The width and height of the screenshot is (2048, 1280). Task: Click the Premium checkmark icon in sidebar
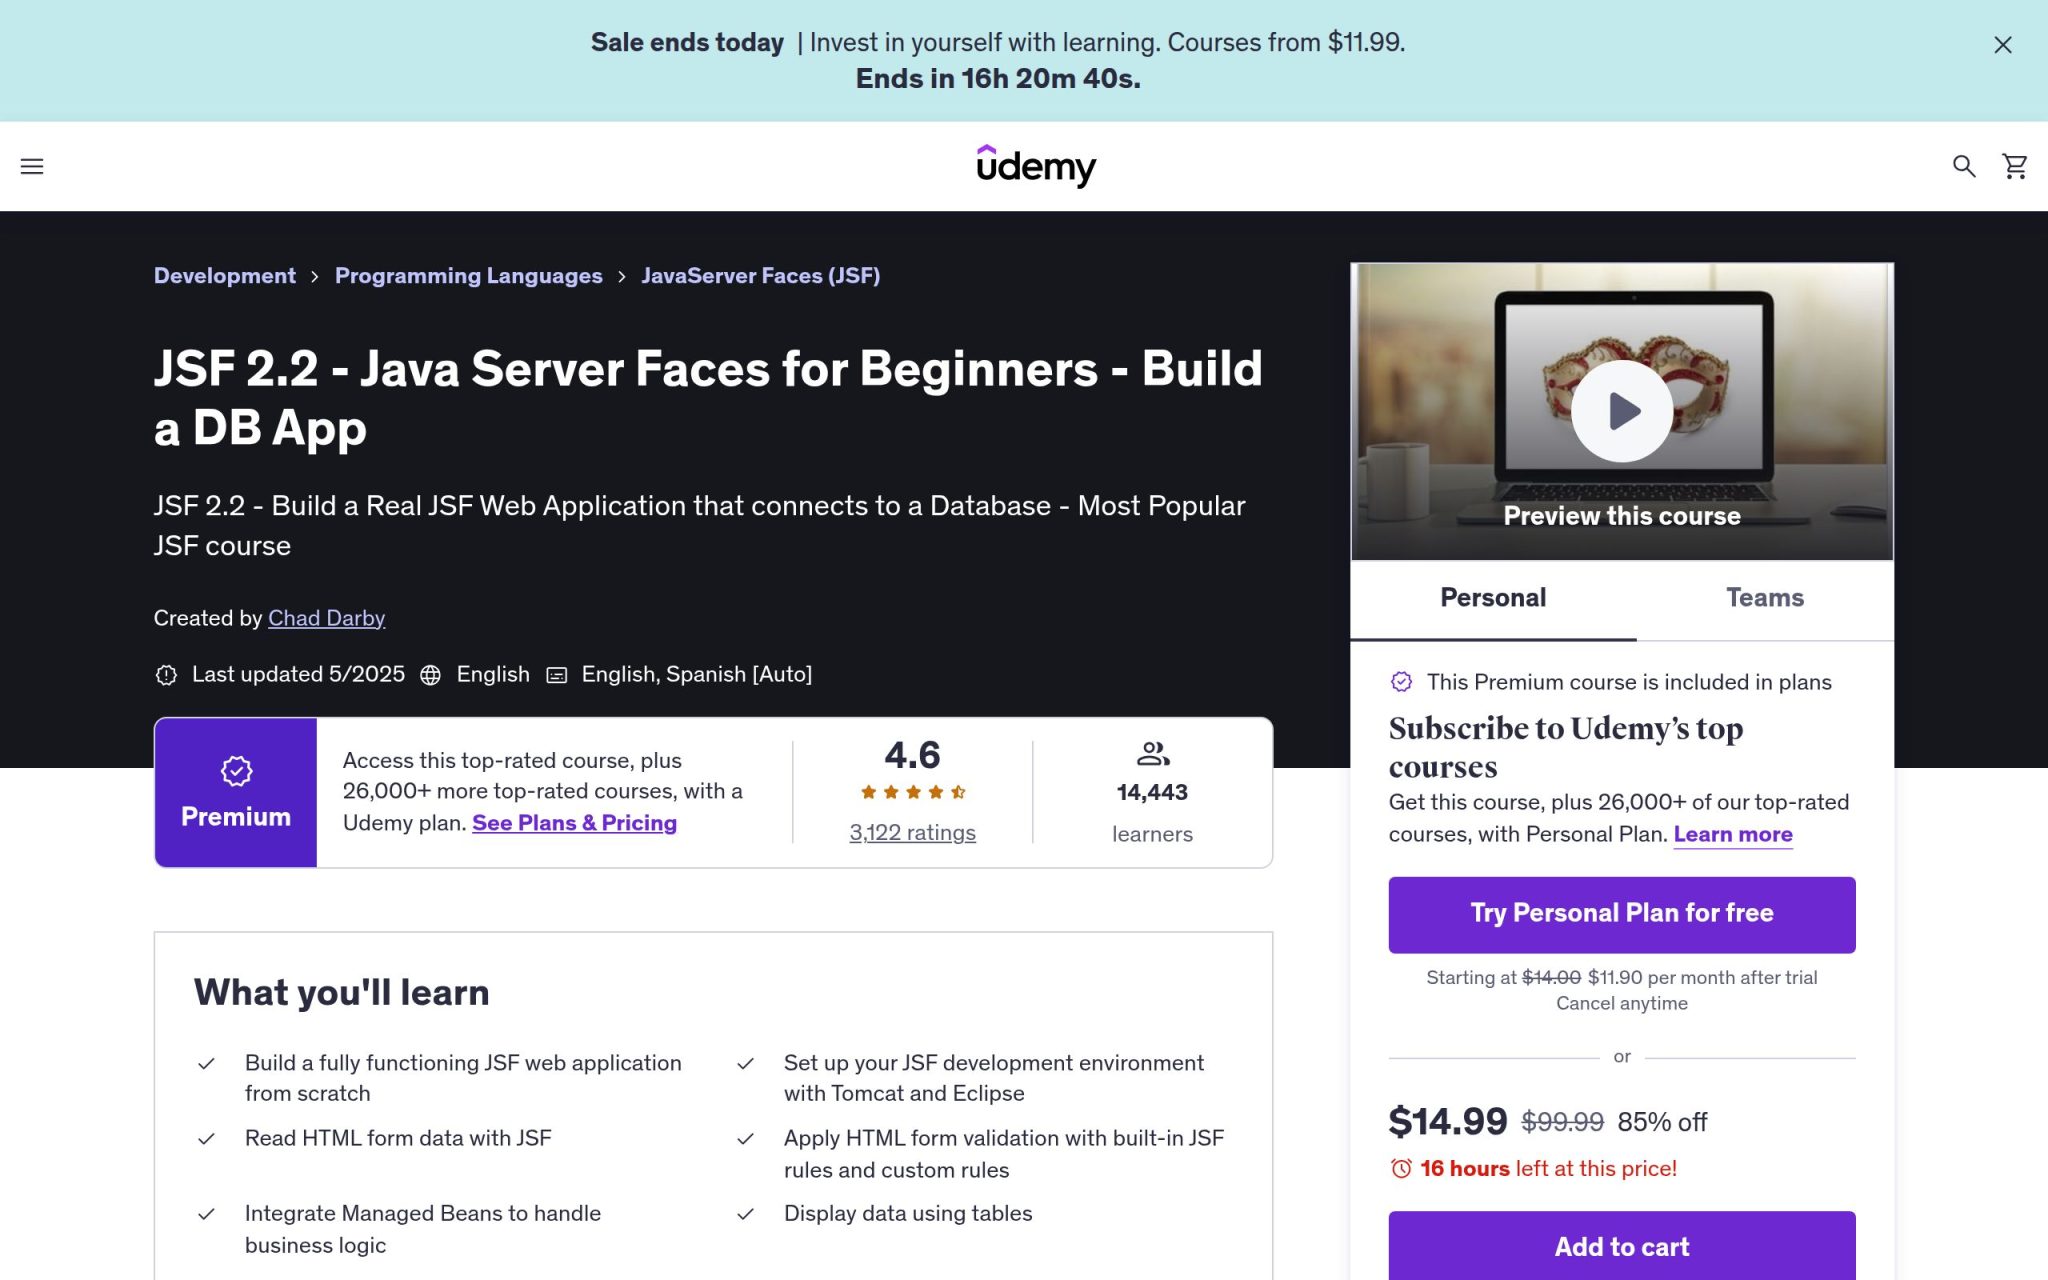(x=1401, y=682)
